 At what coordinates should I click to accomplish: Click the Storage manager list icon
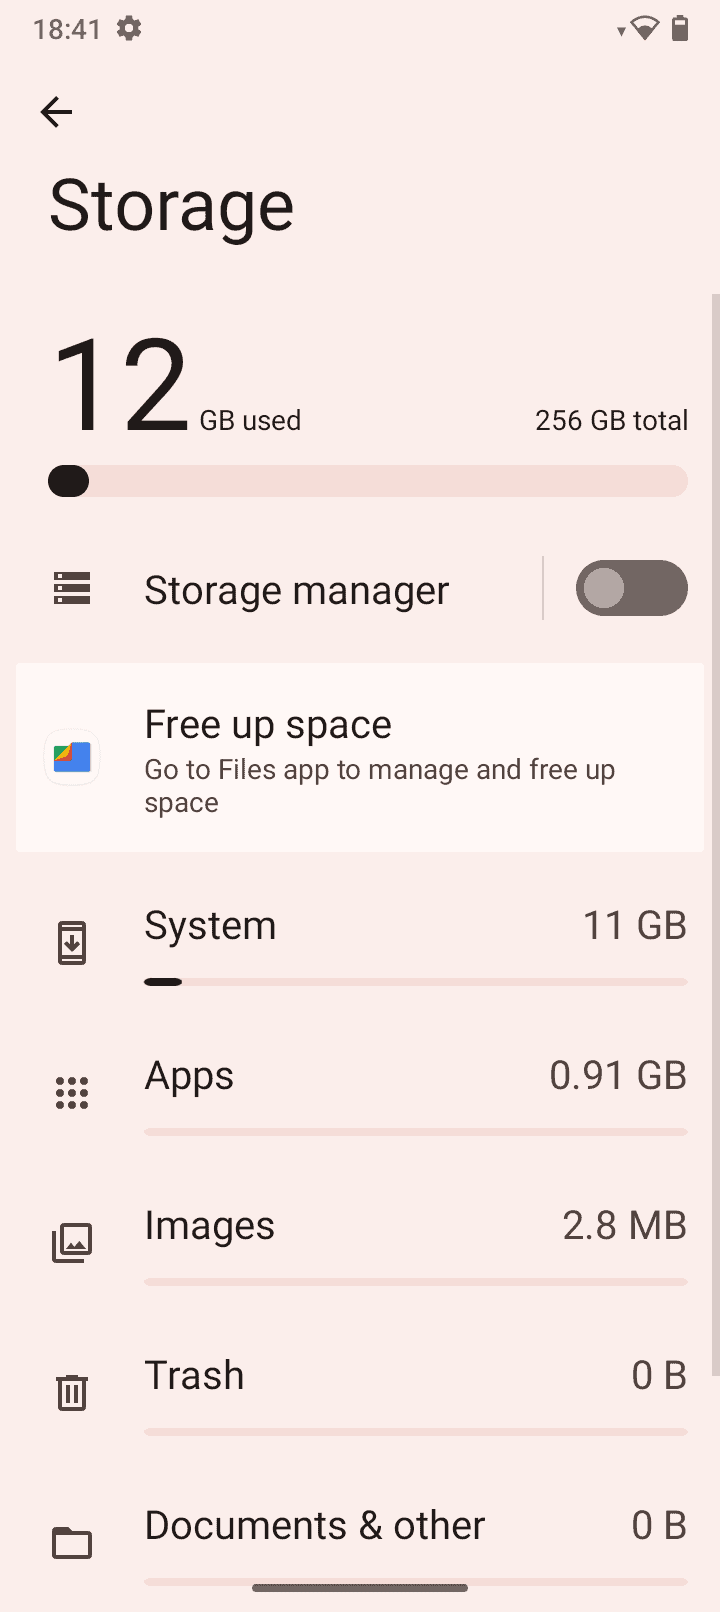point(72,589)
